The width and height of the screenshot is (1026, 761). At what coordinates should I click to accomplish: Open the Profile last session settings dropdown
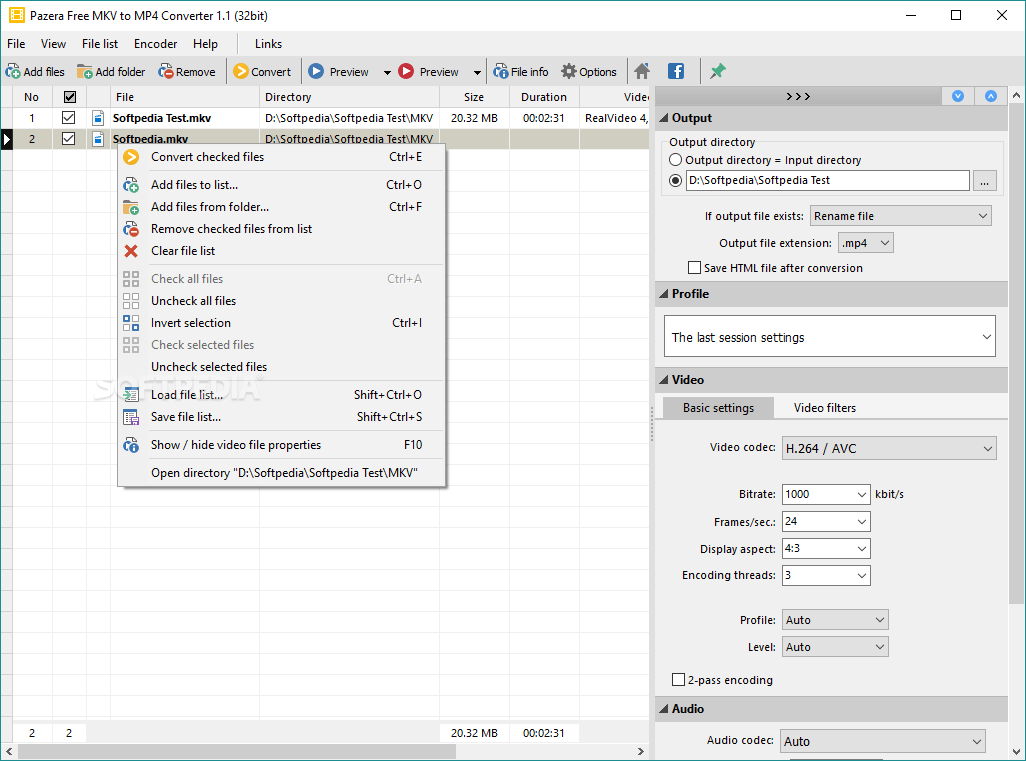830,336
